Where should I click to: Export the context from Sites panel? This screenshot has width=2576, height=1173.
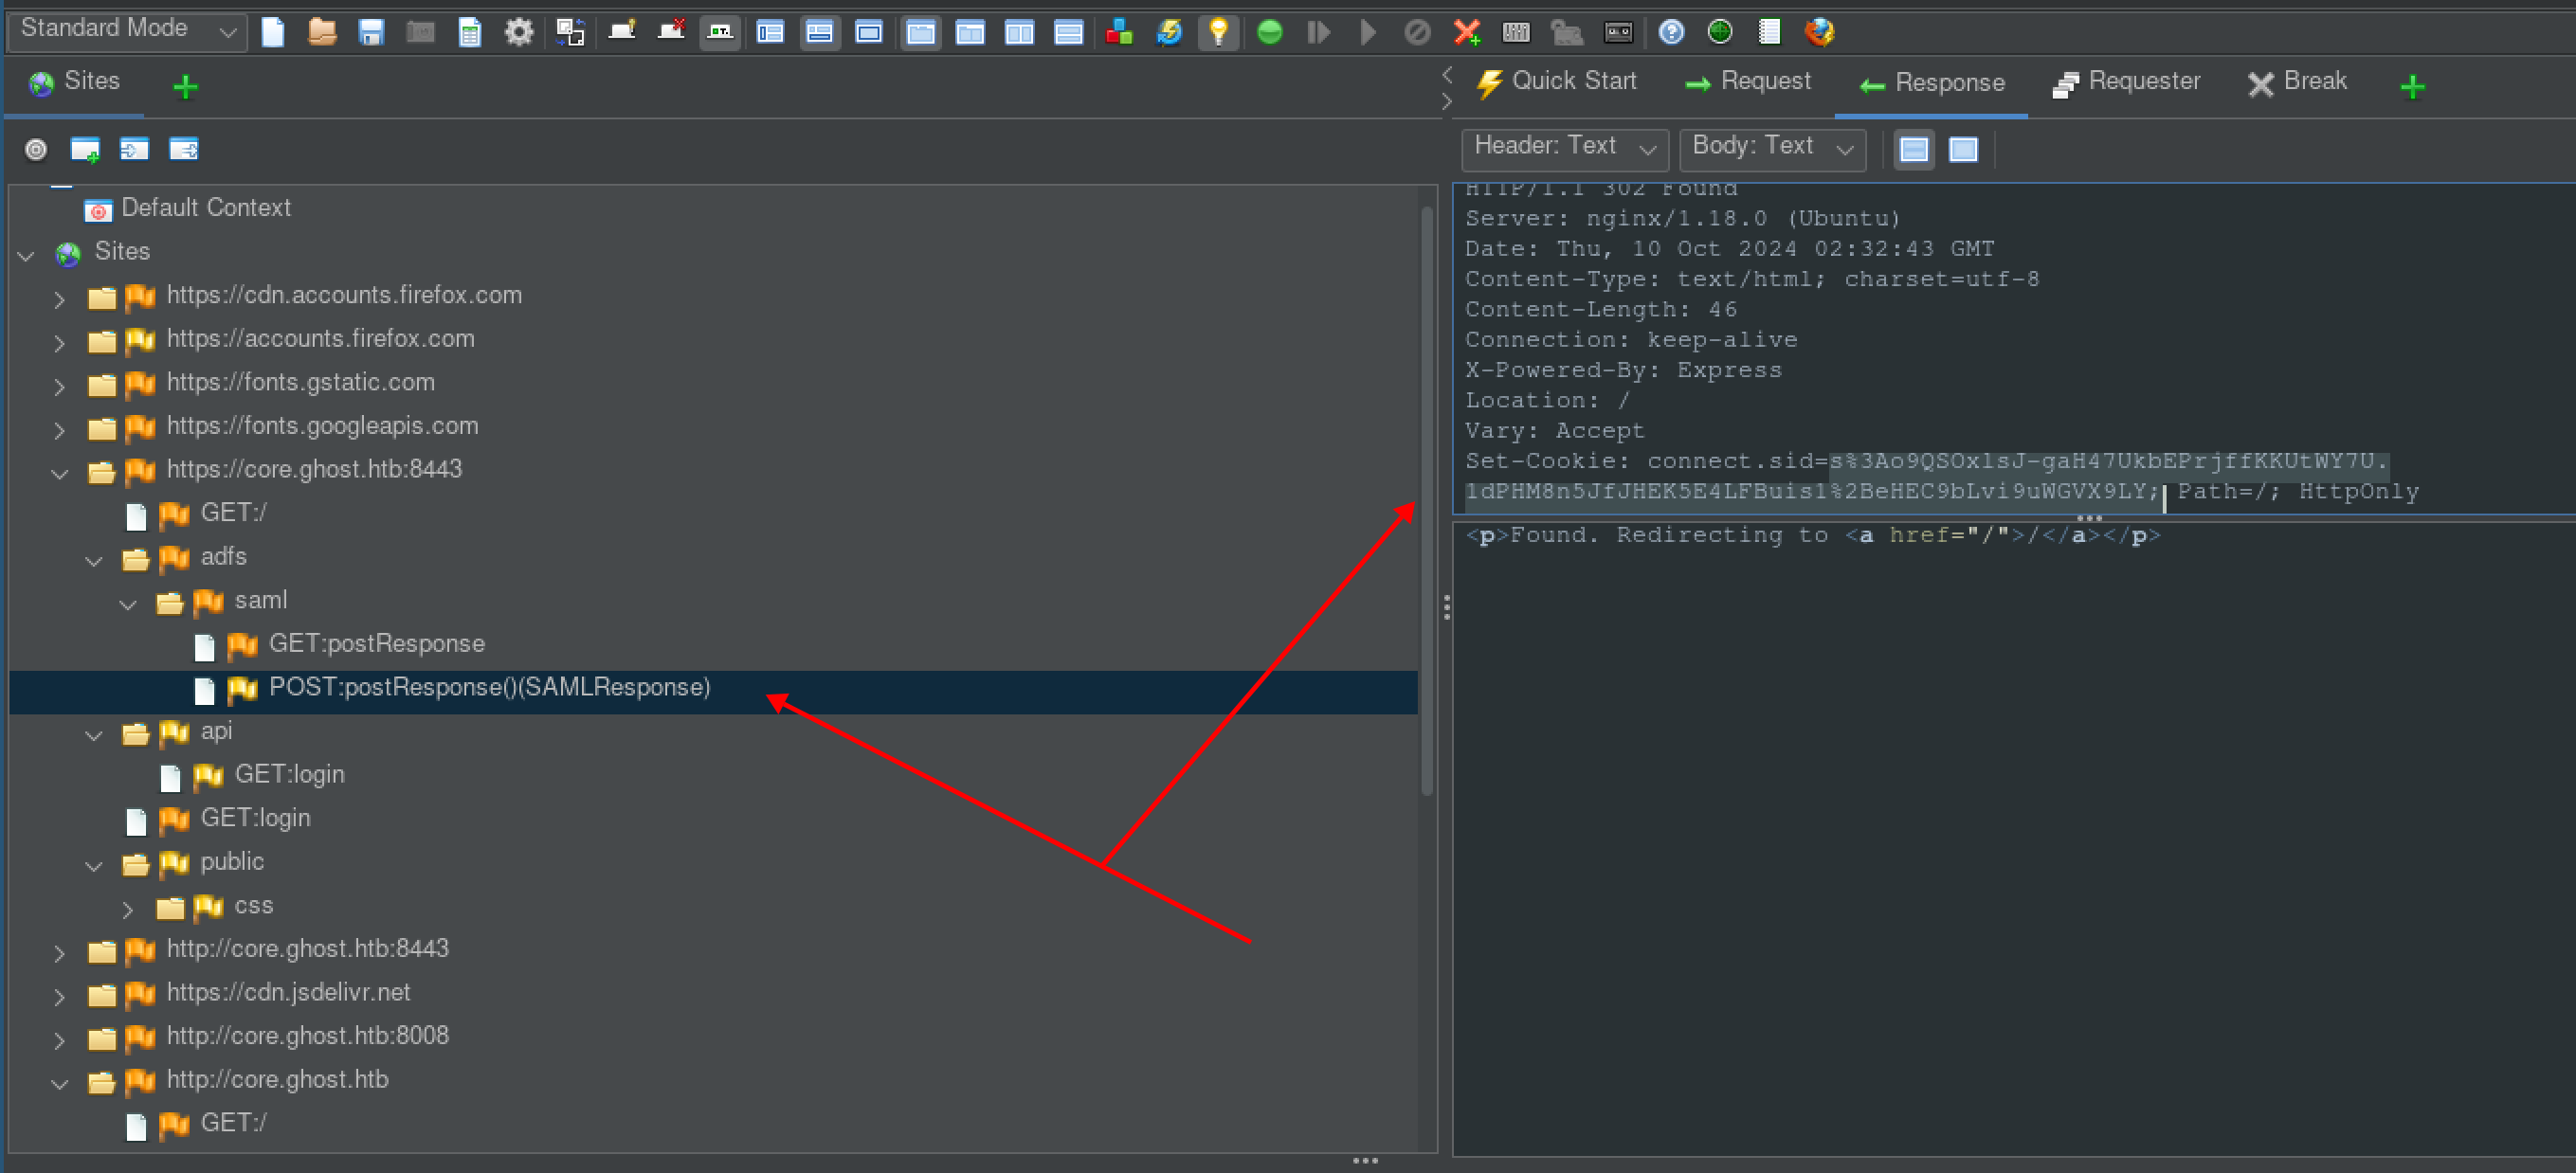point(184,150)
